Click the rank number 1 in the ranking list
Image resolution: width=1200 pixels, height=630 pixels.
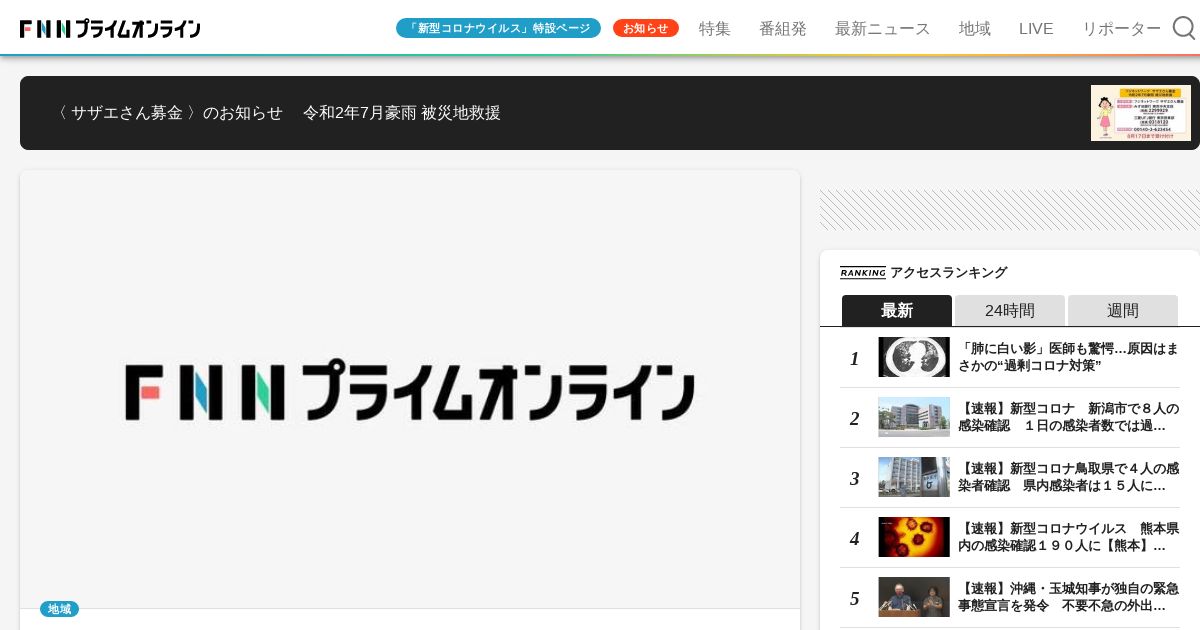(855, 358)
